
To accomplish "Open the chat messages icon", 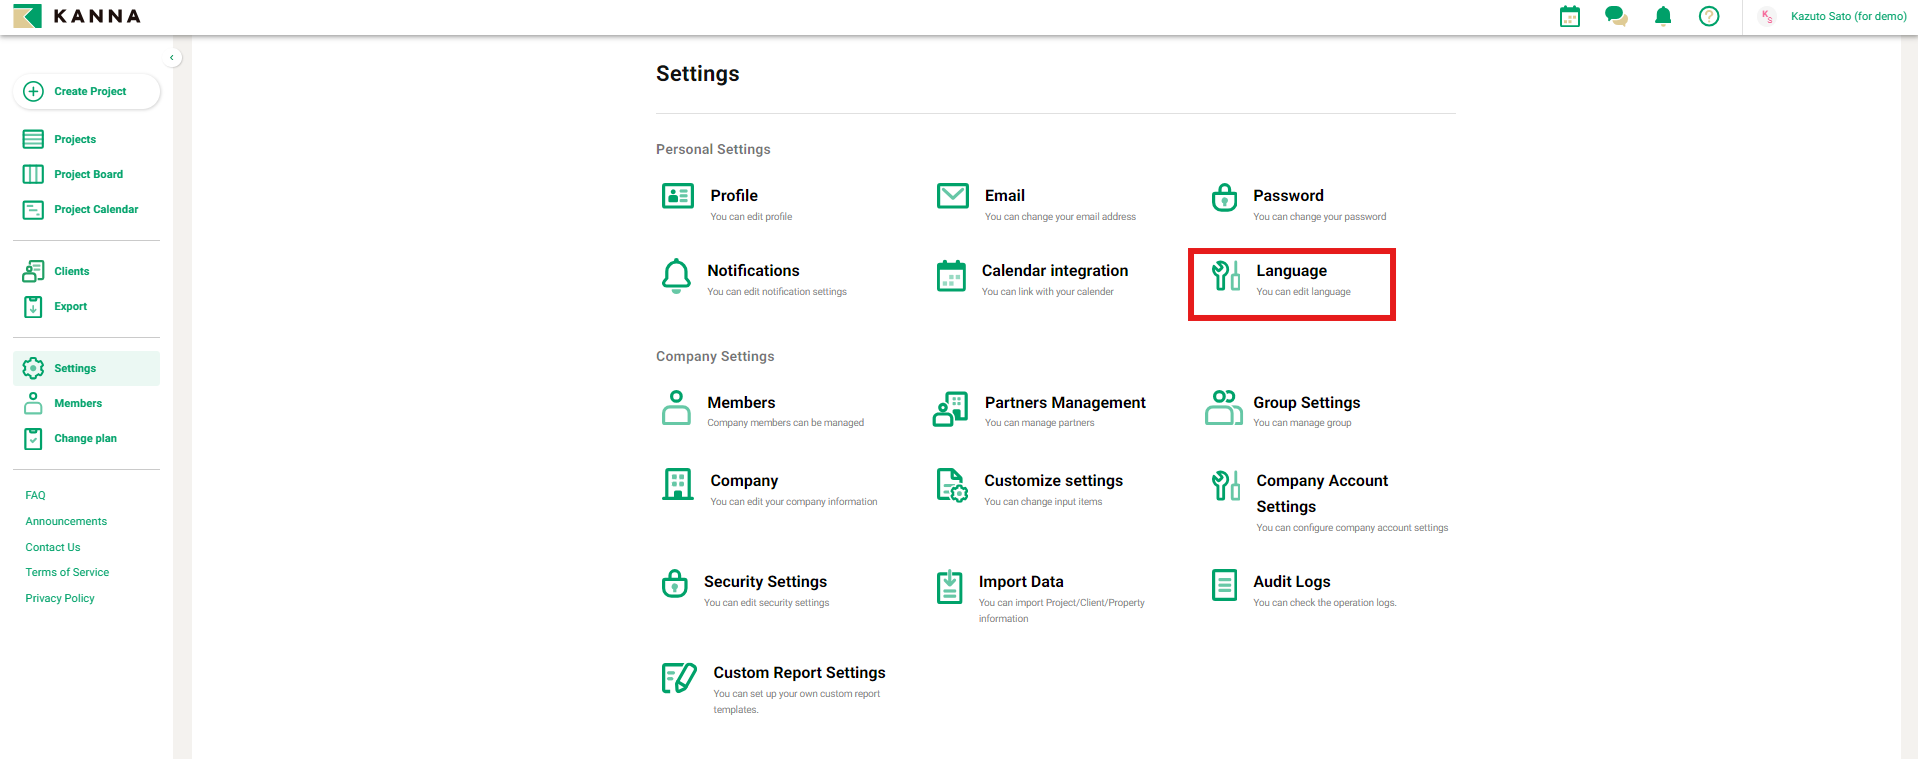I will click(1615, 16).
